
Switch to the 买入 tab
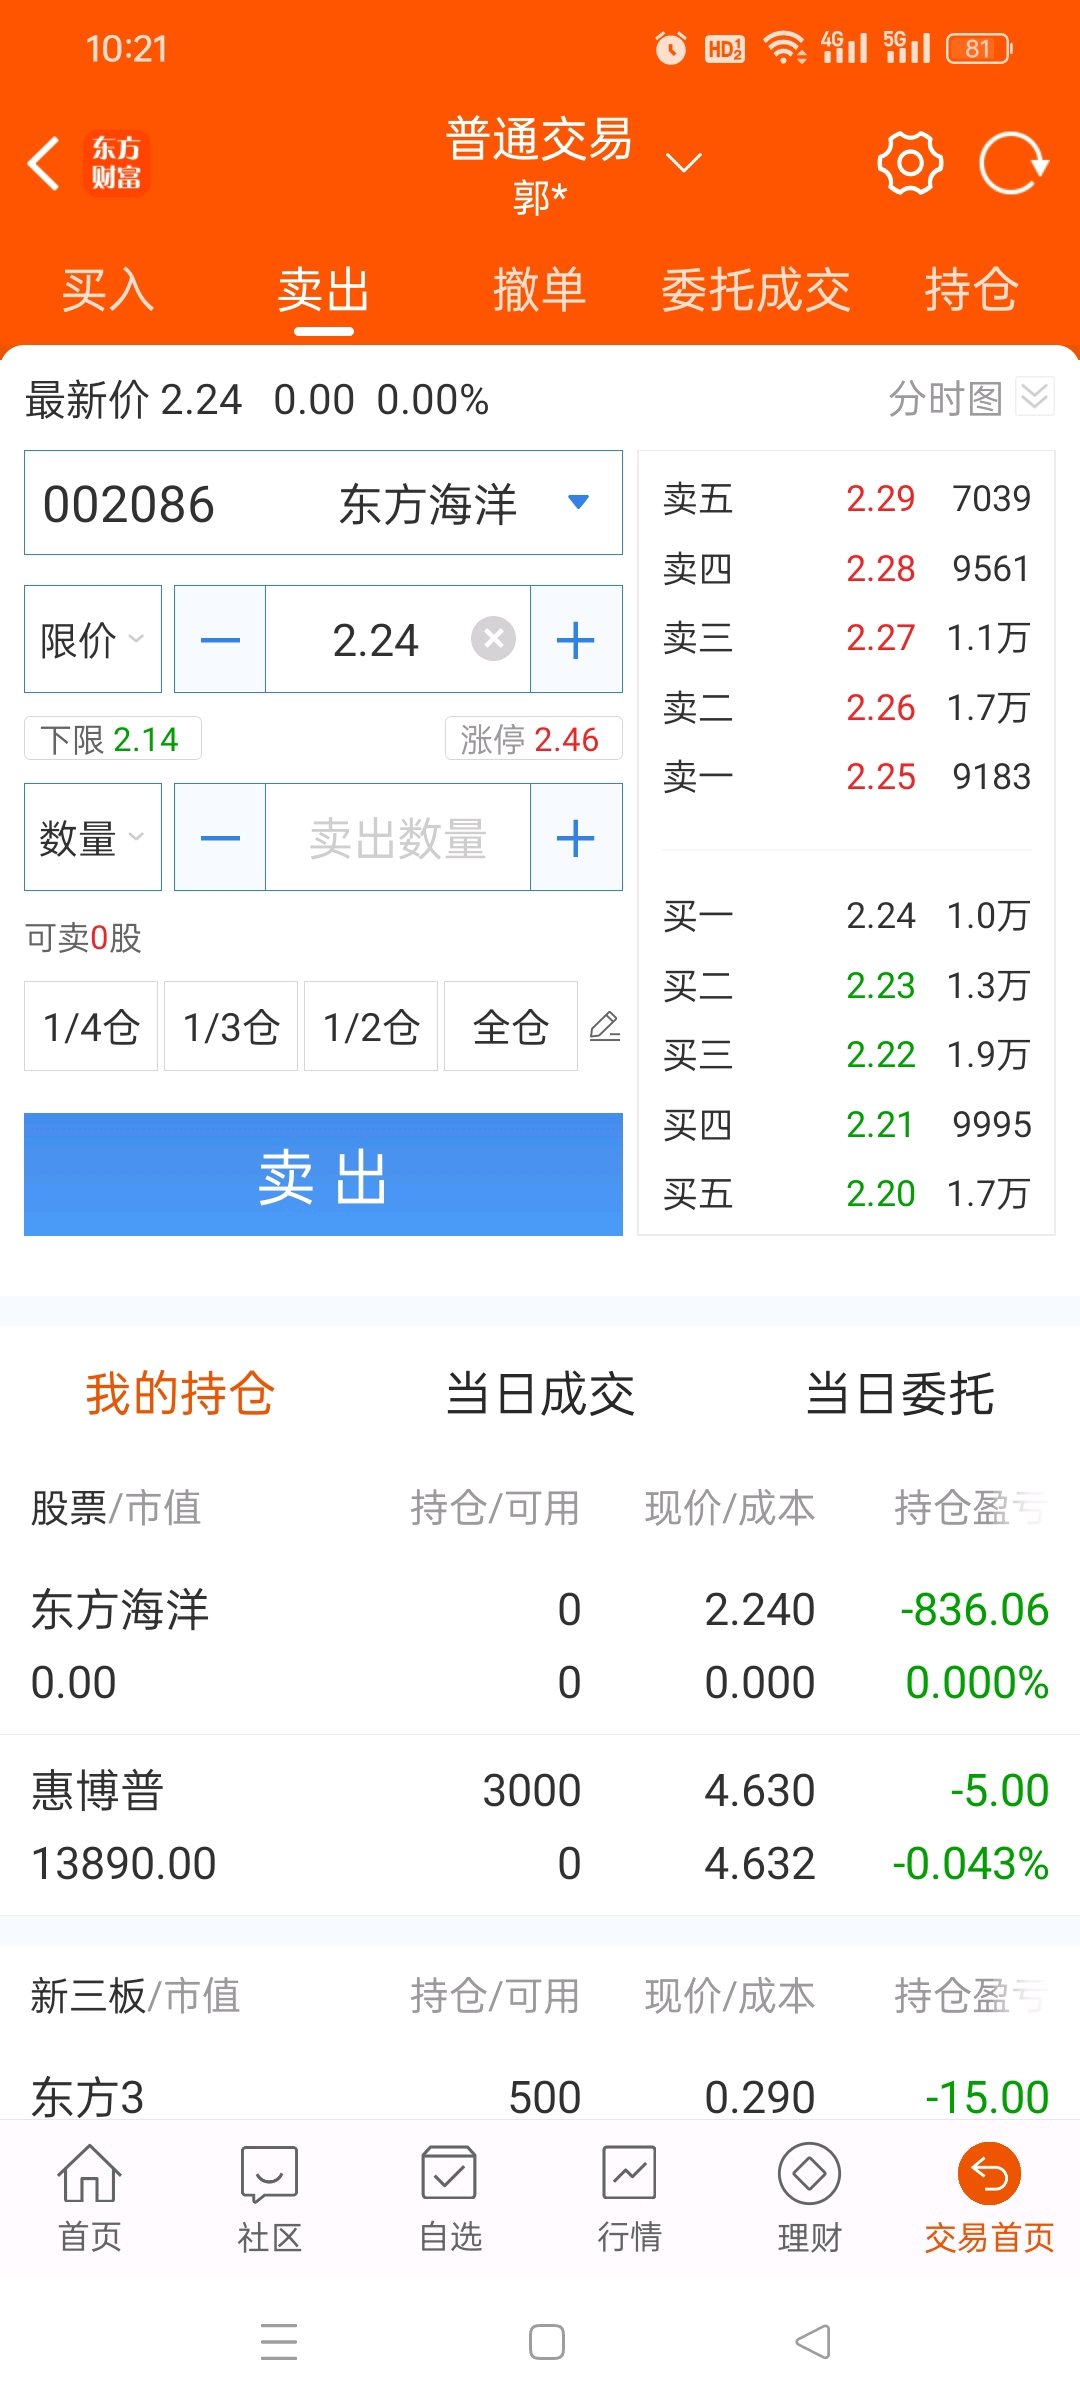coord(108,291)
